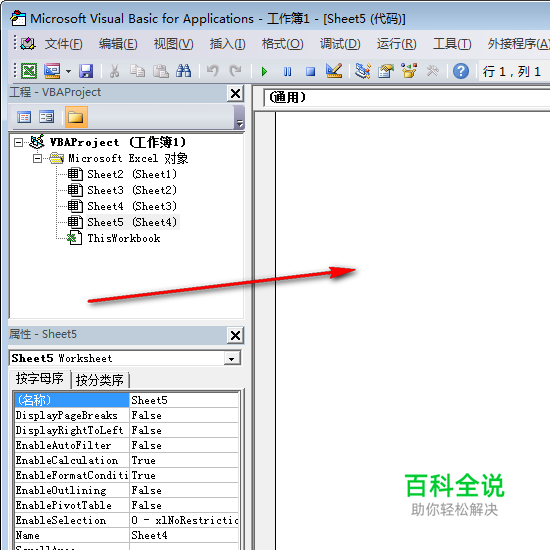
Task: Click the View Microsoft Excel toolbar icon
Action: coord(29,71)
